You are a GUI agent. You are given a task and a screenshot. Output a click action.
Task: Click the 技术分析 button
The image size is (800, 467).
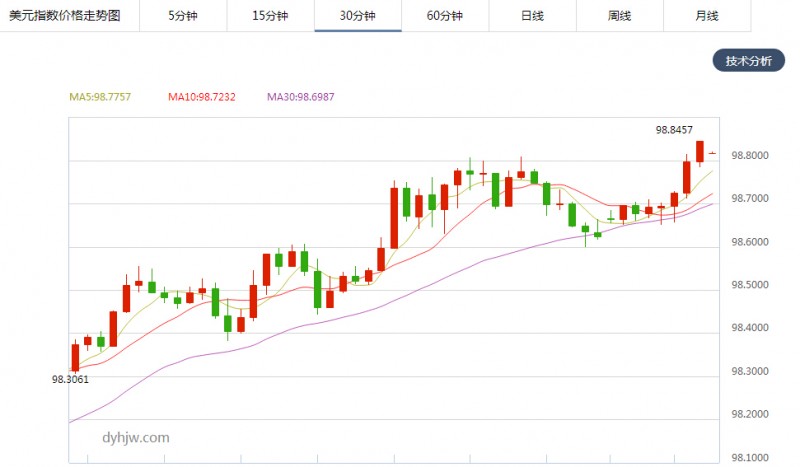(748, 61)
